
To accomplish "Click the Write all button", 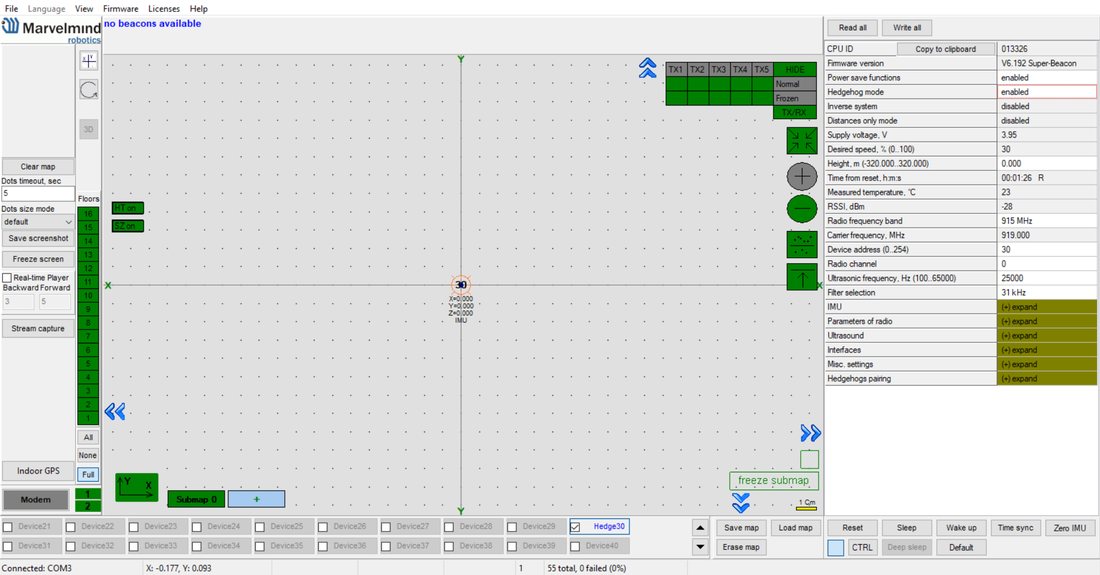I will (907, 28).
